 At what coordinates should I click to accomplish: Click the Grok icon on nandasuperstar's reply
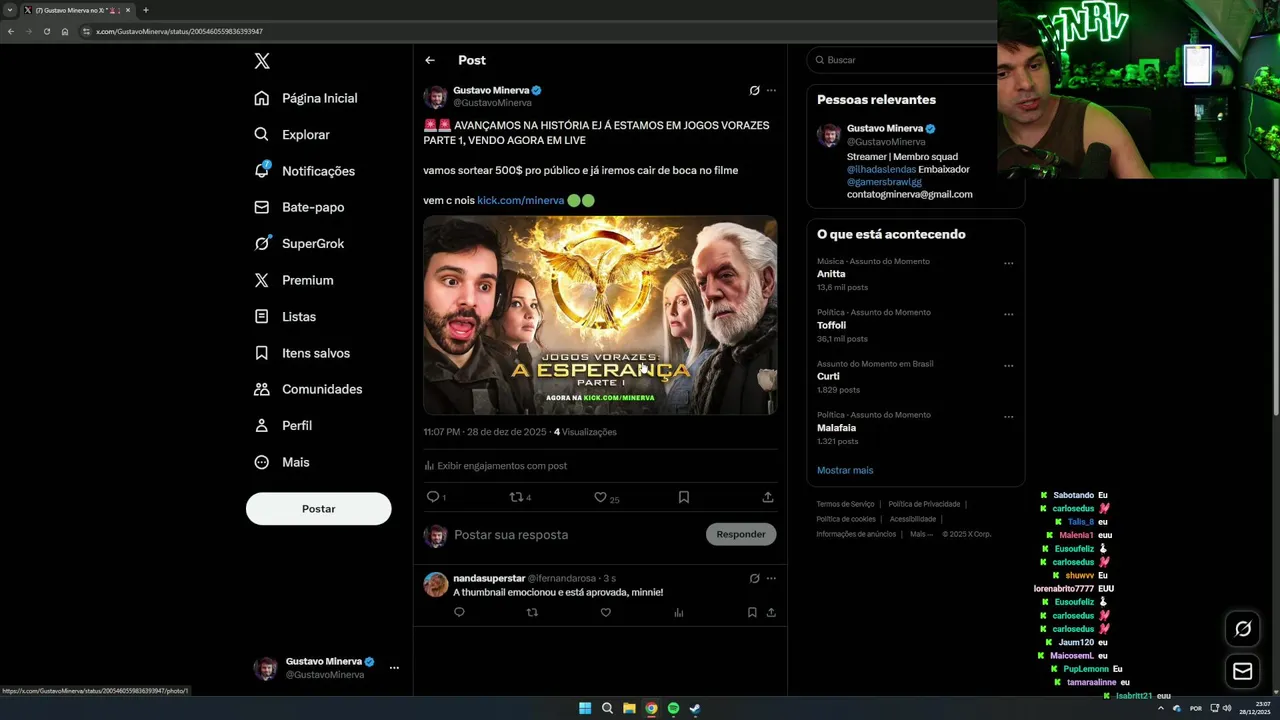point(755,578)
